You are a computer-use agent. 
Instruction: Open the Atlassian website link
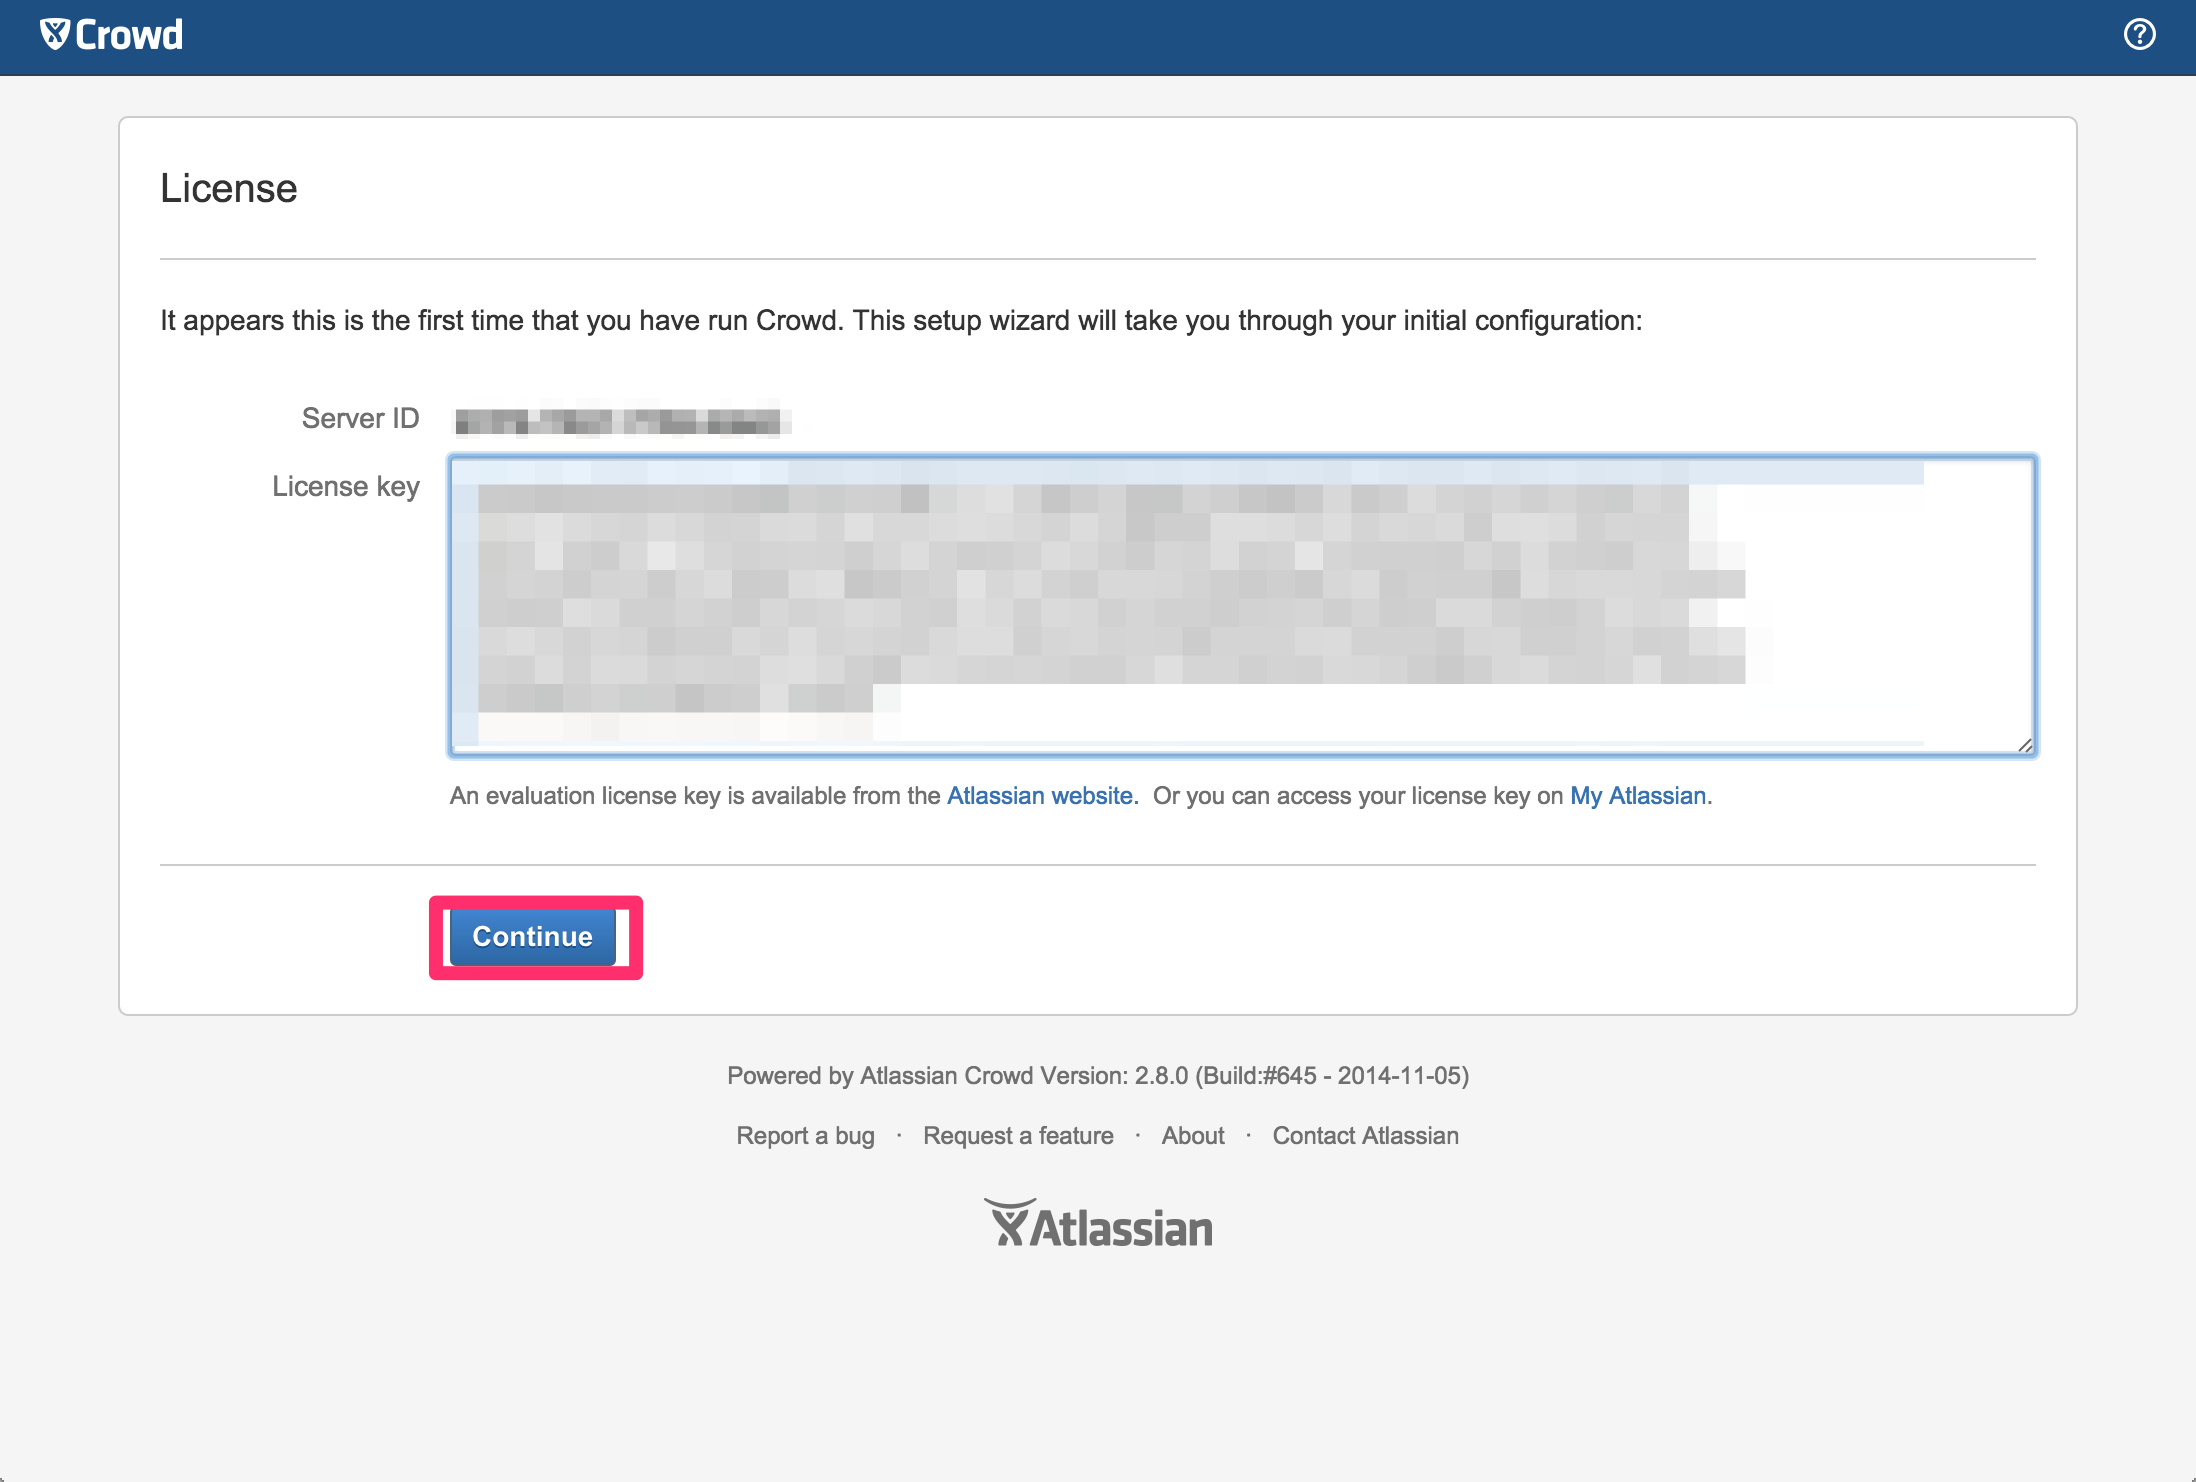[1042, 796]
